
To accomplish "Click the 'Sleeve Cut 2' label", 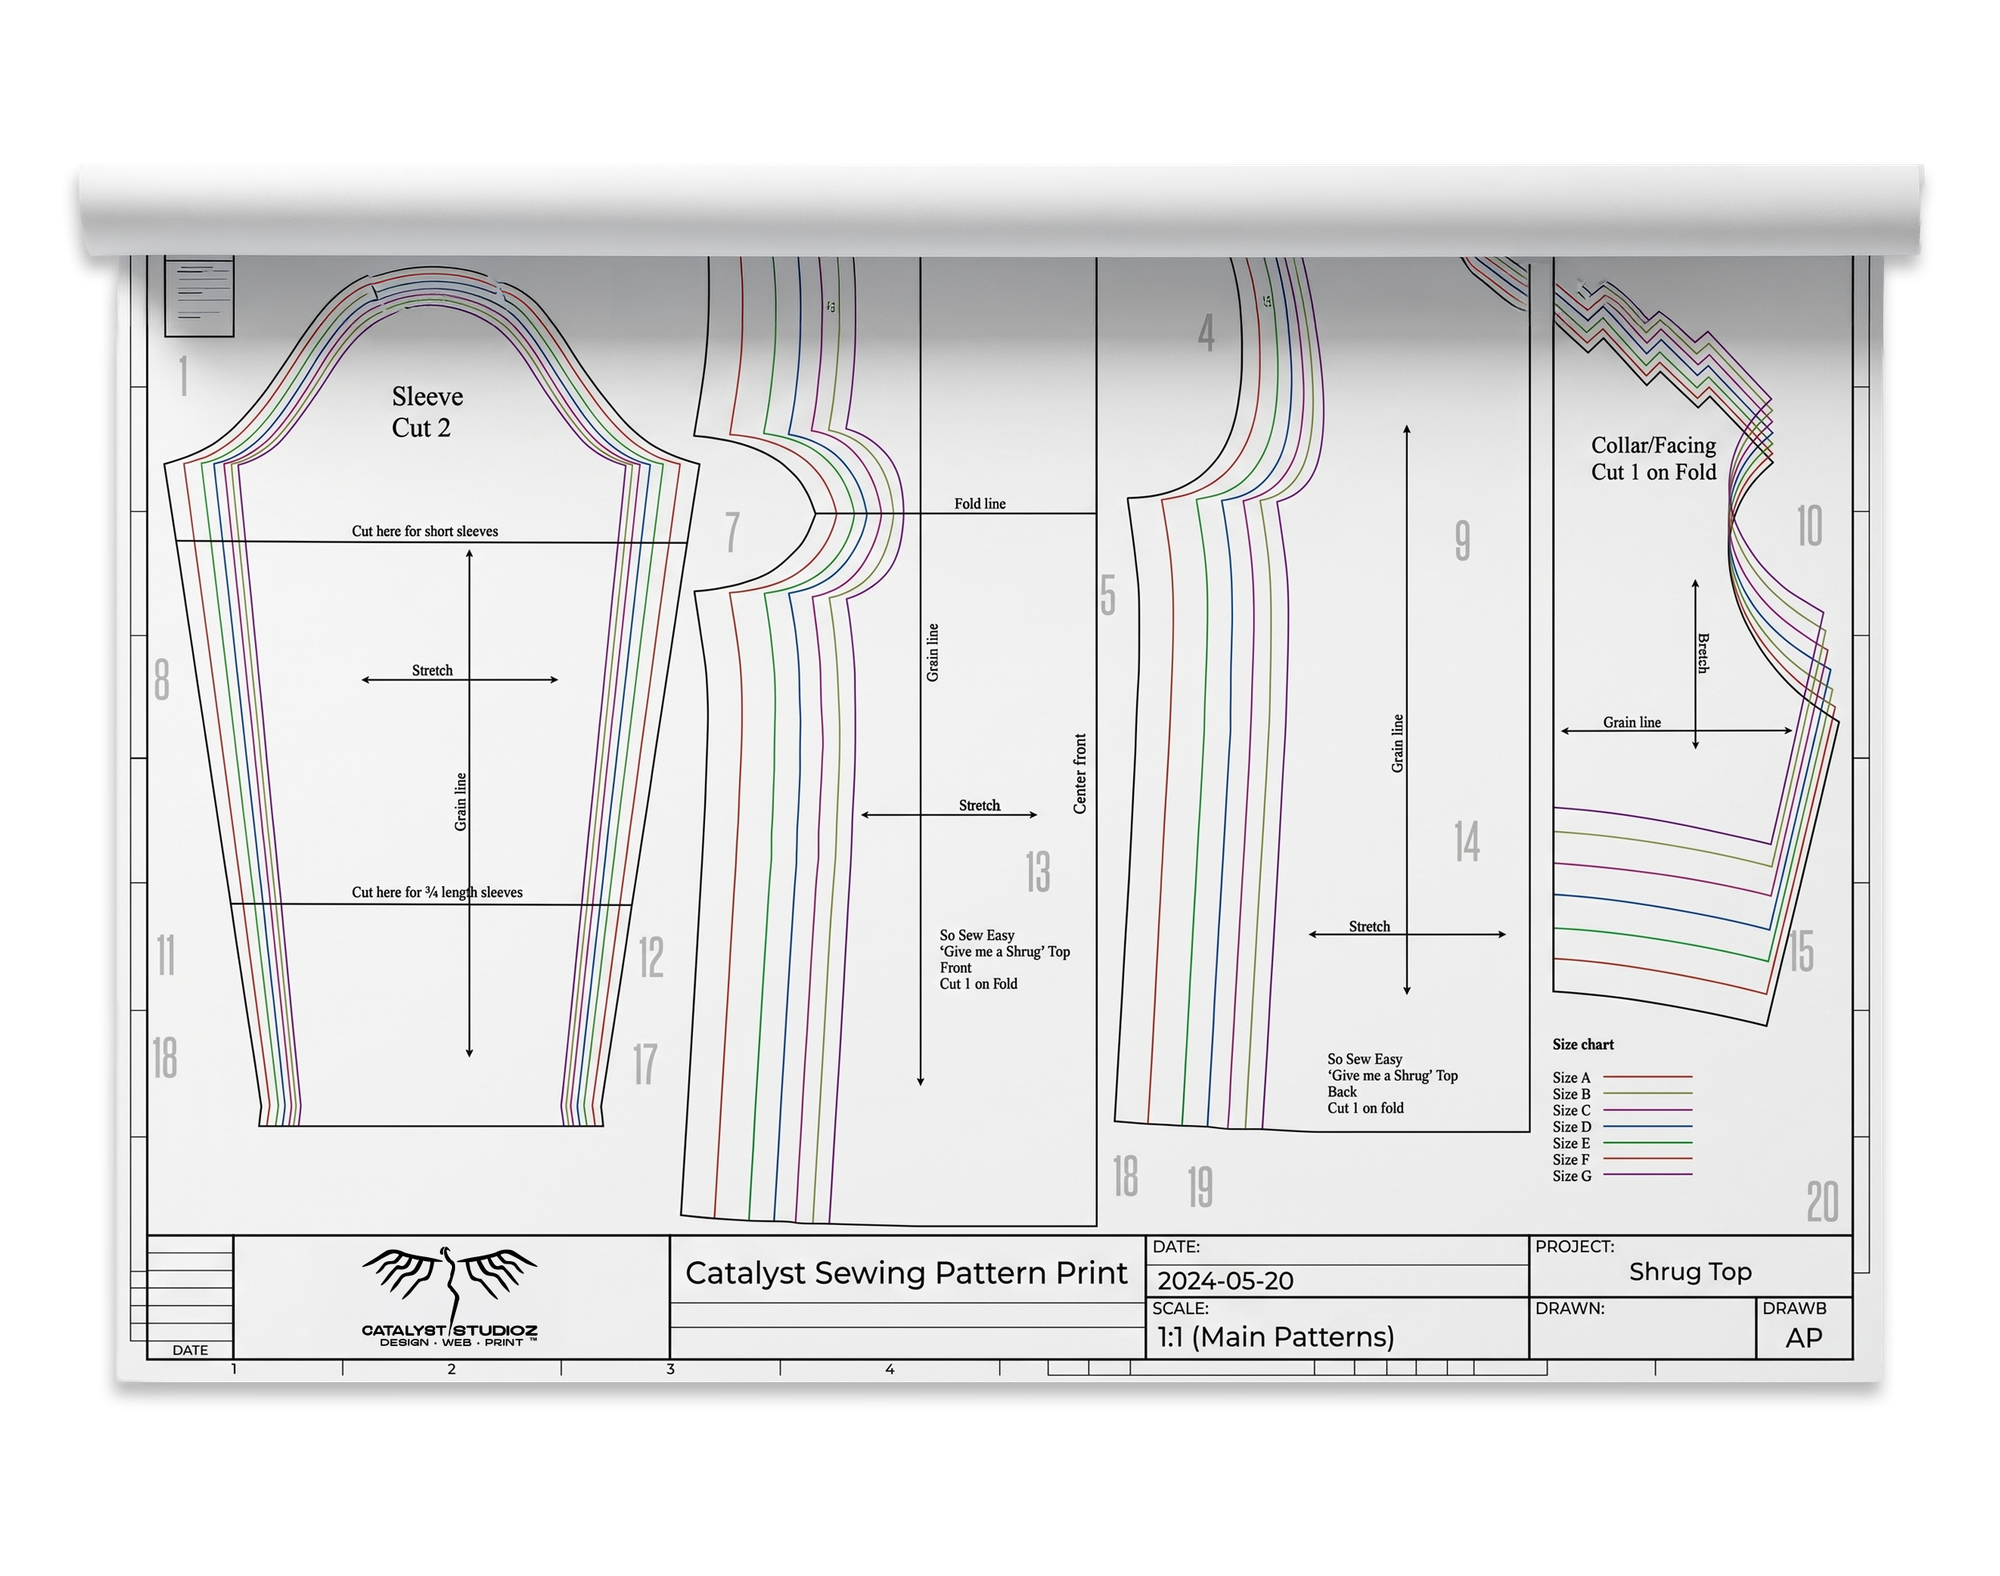I will [427, 412].
